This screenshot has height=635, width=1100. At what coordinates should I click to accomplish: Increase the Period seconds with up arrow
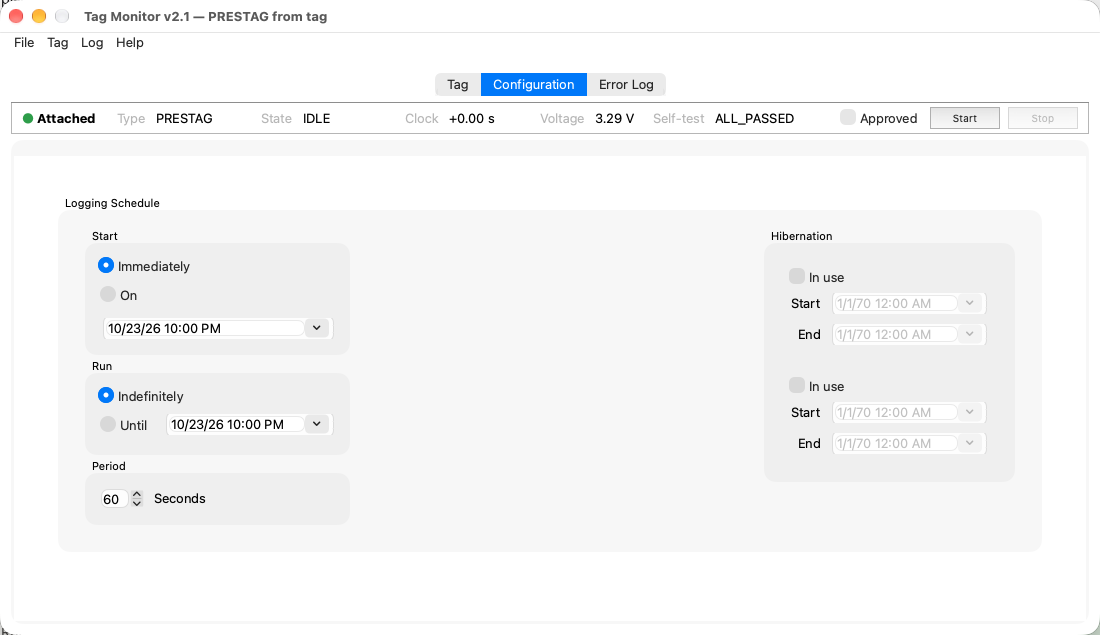pyautogui.click(x=138, y=494)
